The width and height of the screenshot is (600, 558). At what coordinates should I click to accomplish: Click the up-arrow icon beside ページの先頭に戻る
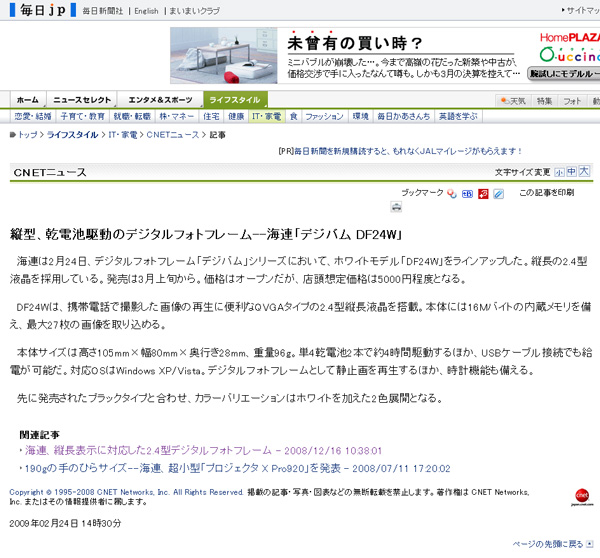click(x=590, y=544)
